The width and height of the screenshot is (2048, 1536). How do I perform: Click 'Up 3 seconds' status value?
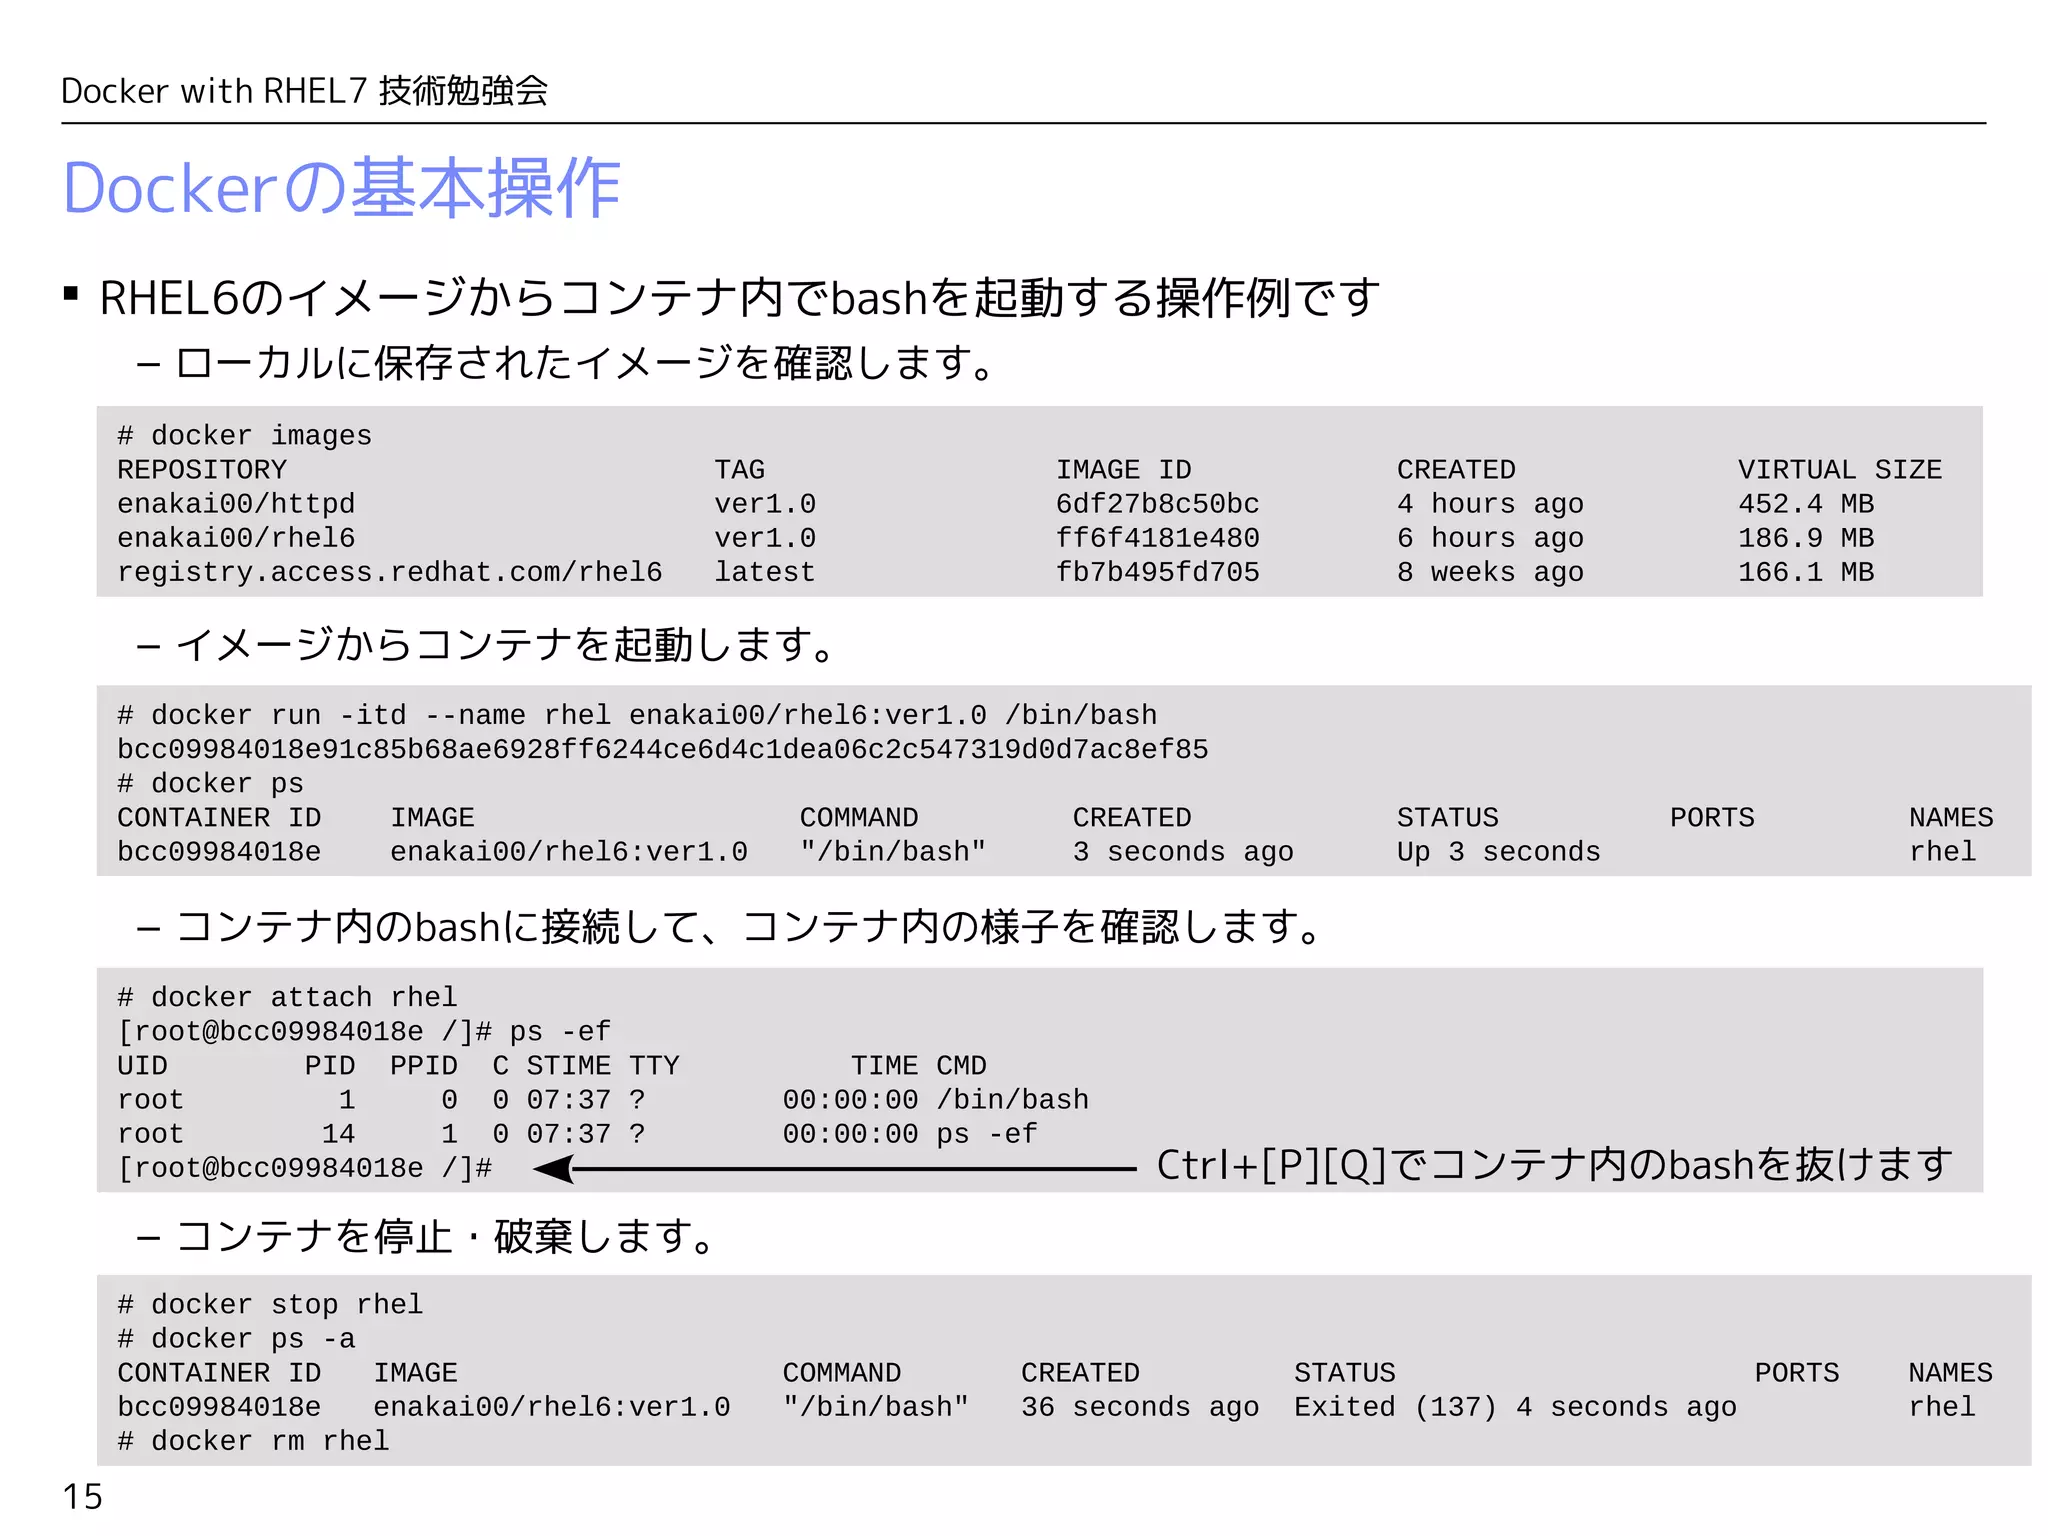point(1498,852)
